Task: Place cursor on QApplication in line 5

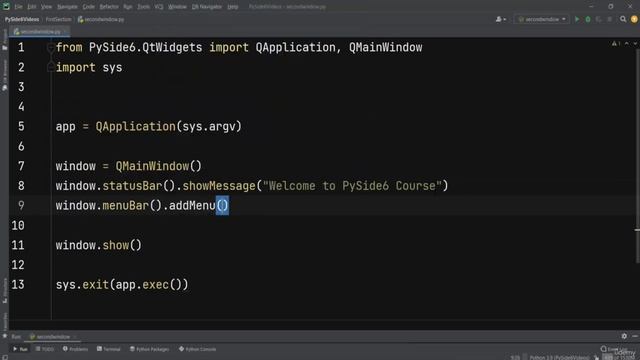Action: pos(136,127)
